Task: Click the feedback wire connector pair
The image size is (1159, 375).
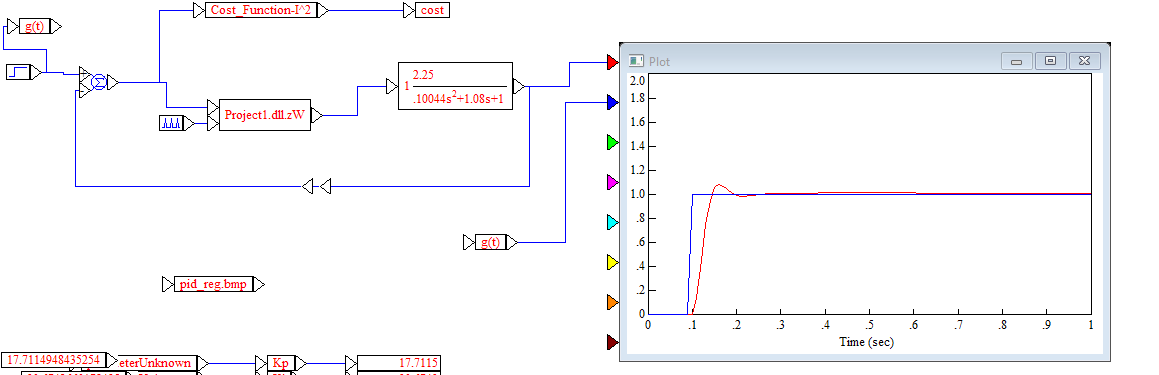Action: [317, 186]
